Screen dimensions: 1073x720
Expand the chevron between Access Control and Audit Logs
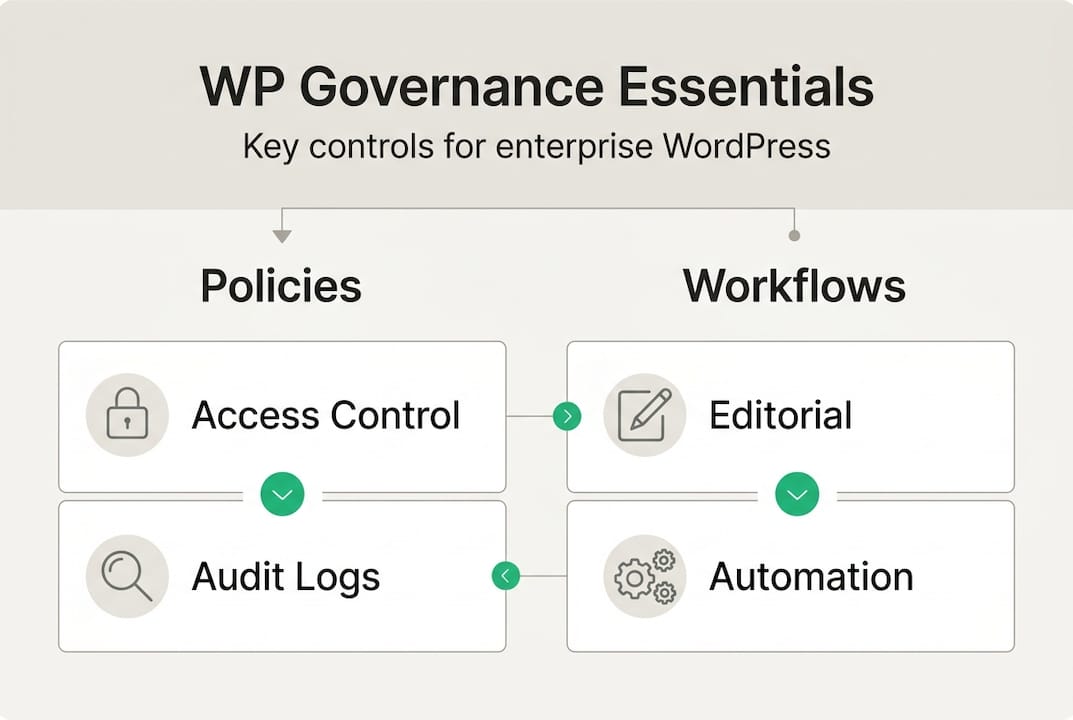coord(282,493)
